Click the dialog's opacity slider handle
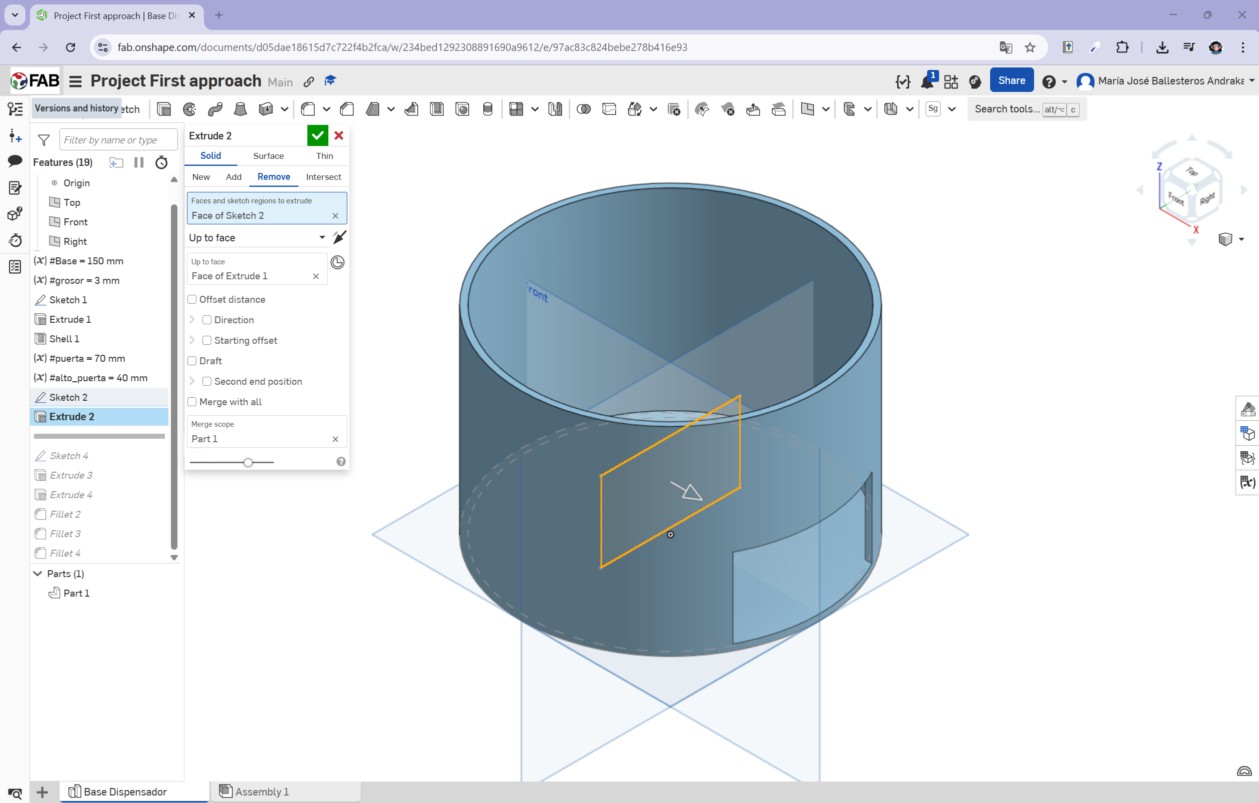1259x803 pixels. tap(248, 462)
